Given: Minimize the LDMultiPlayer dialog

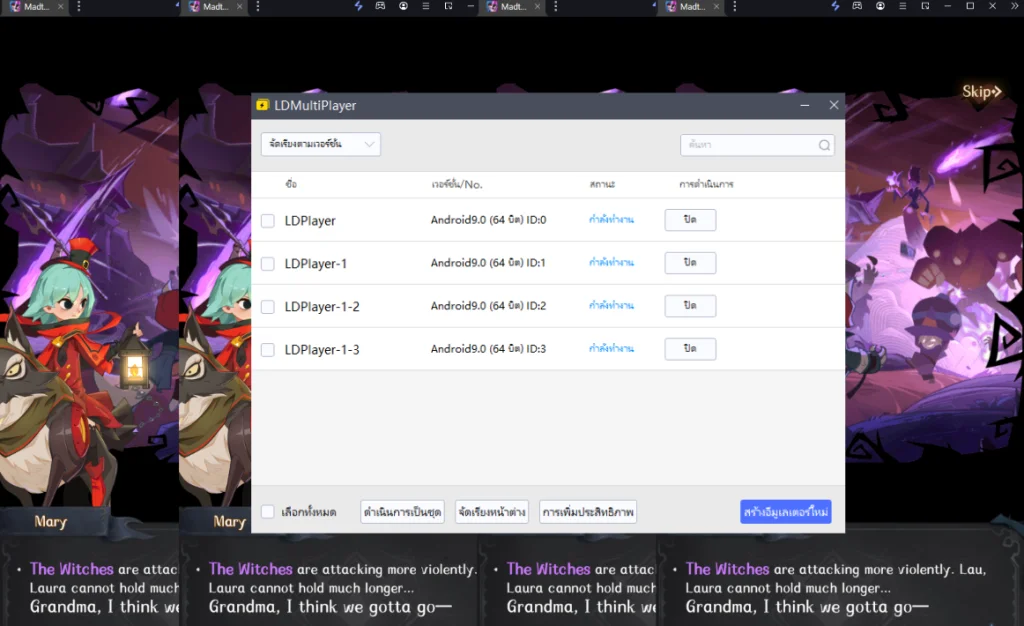Looking at the screenshot, I should pyautogui.click(x=805, y=105).
